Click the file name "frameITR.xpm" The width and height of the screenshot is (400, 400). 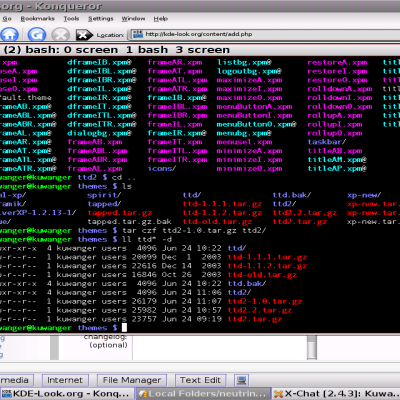tap(177, 160)
